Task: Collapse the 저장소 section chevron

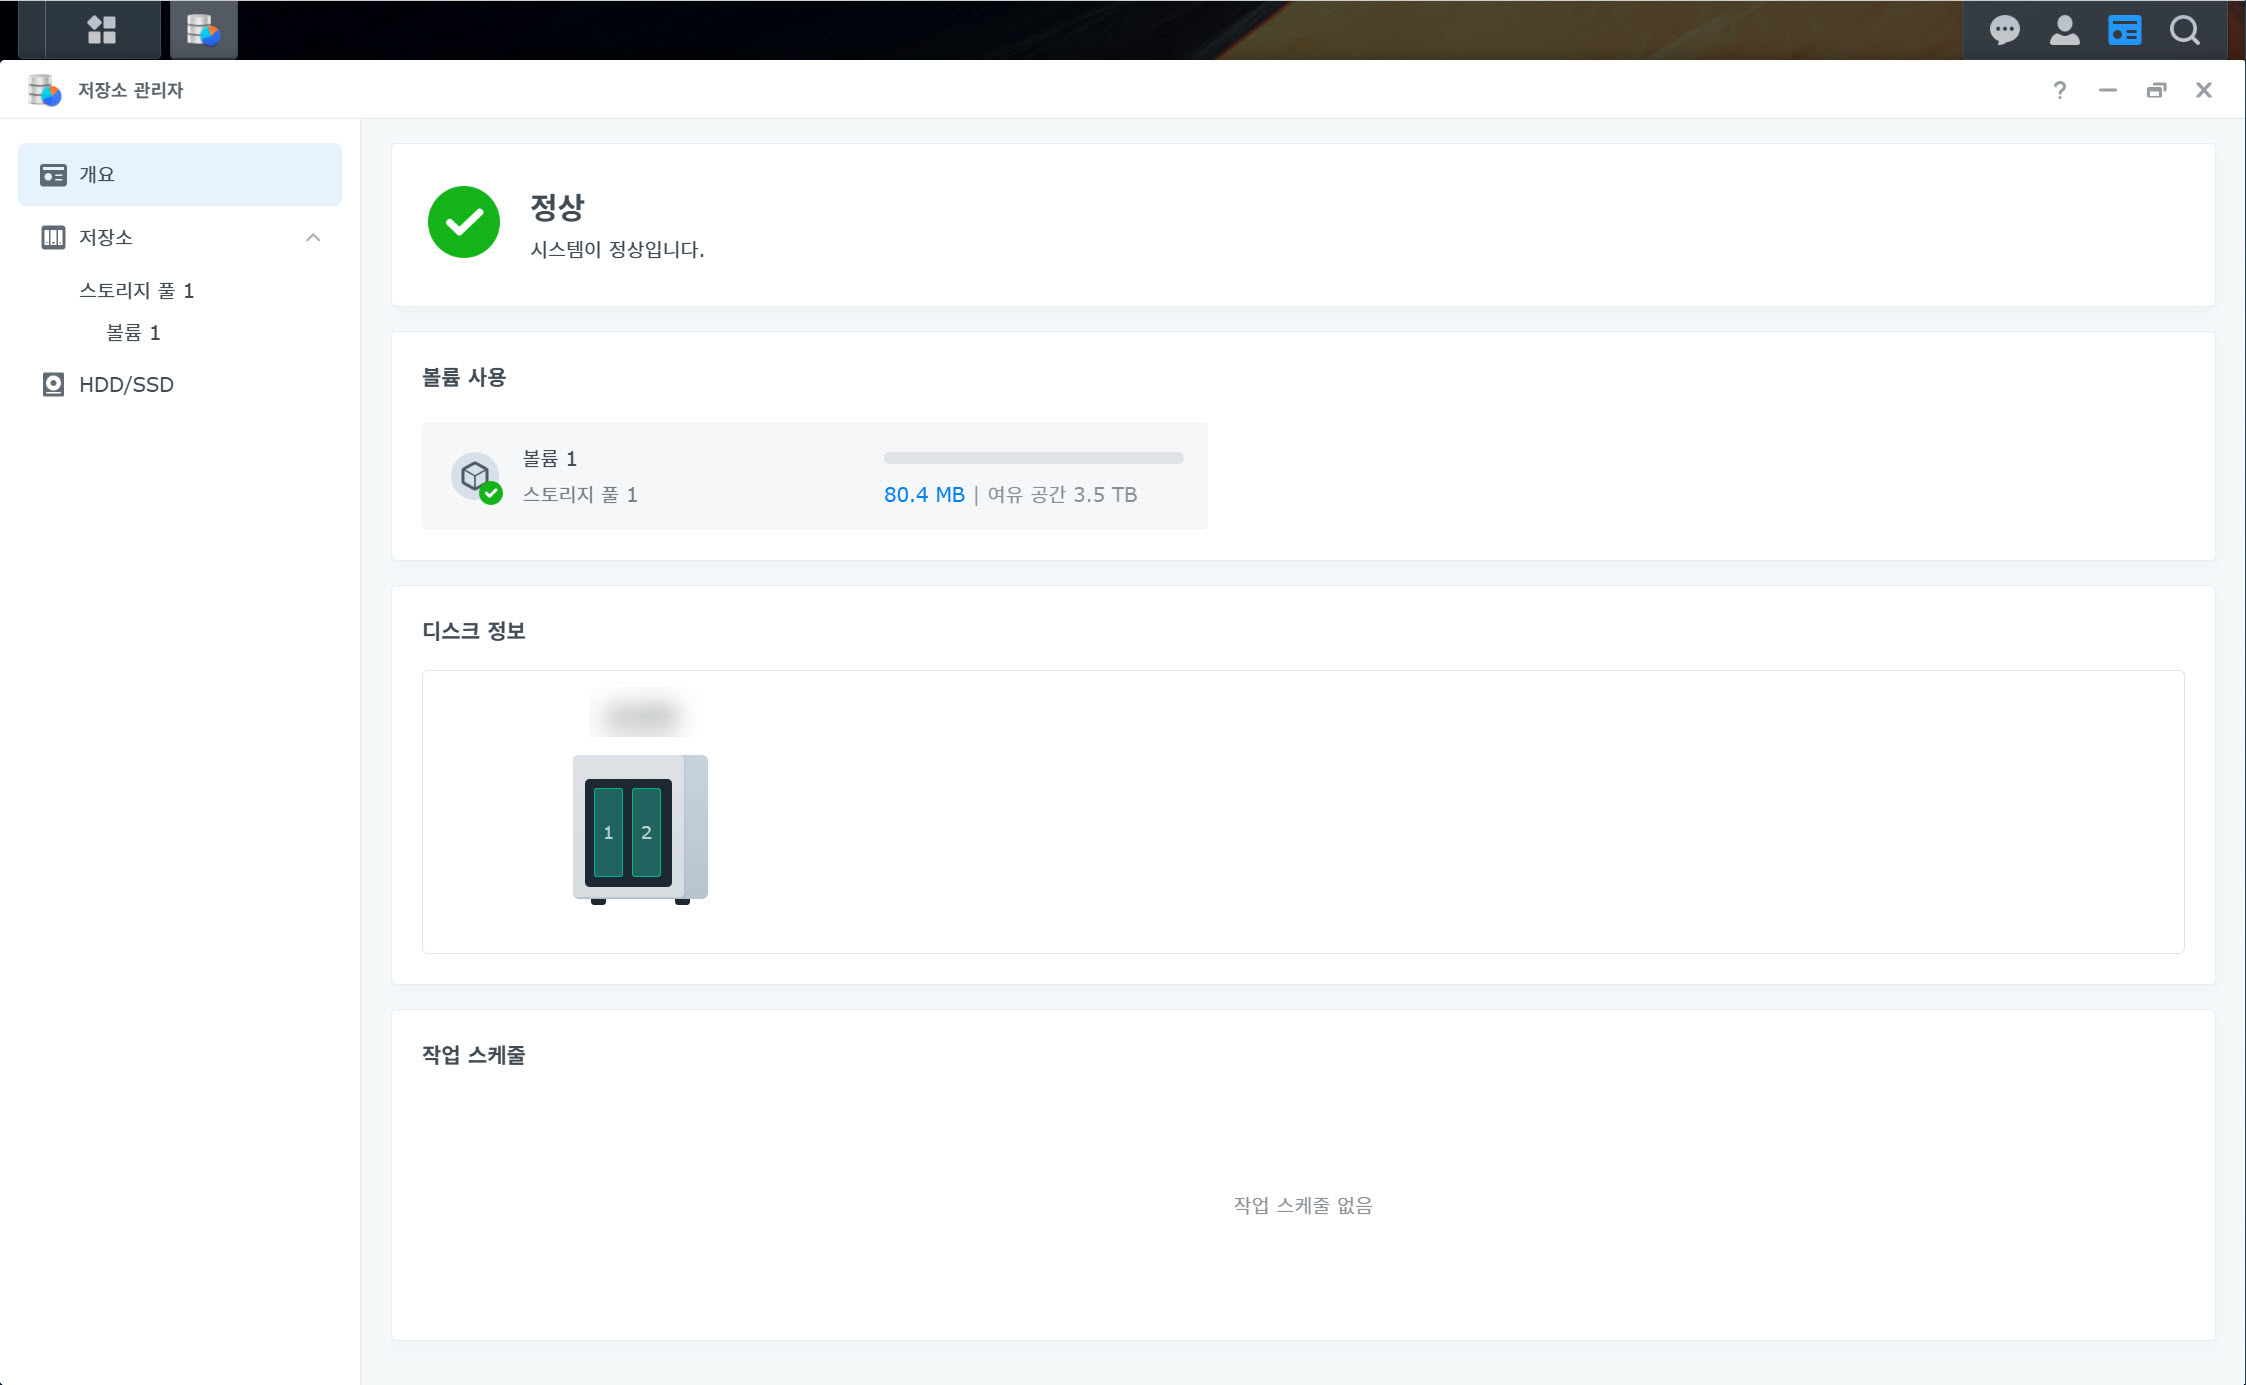Action: click(x=313, y=237)
